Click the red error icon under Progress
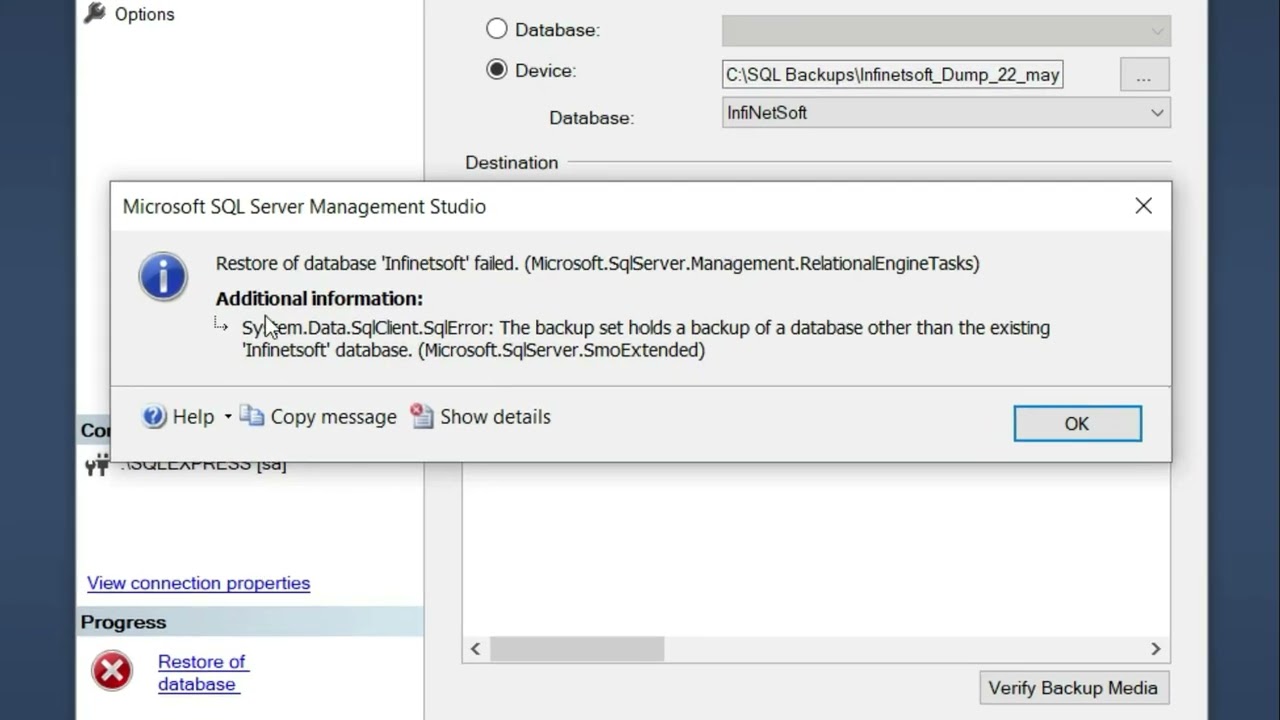1280x720 pixels. point(112,671)
